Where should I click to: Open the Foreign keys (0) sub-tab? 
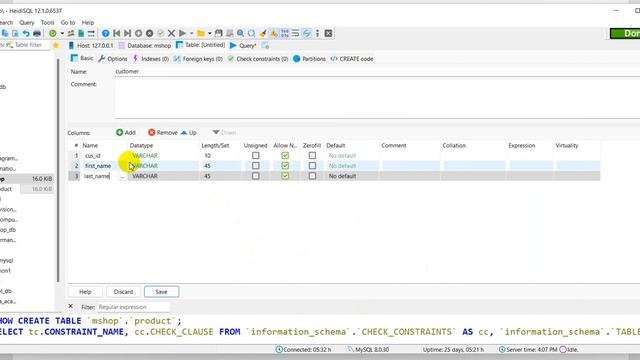198,59
